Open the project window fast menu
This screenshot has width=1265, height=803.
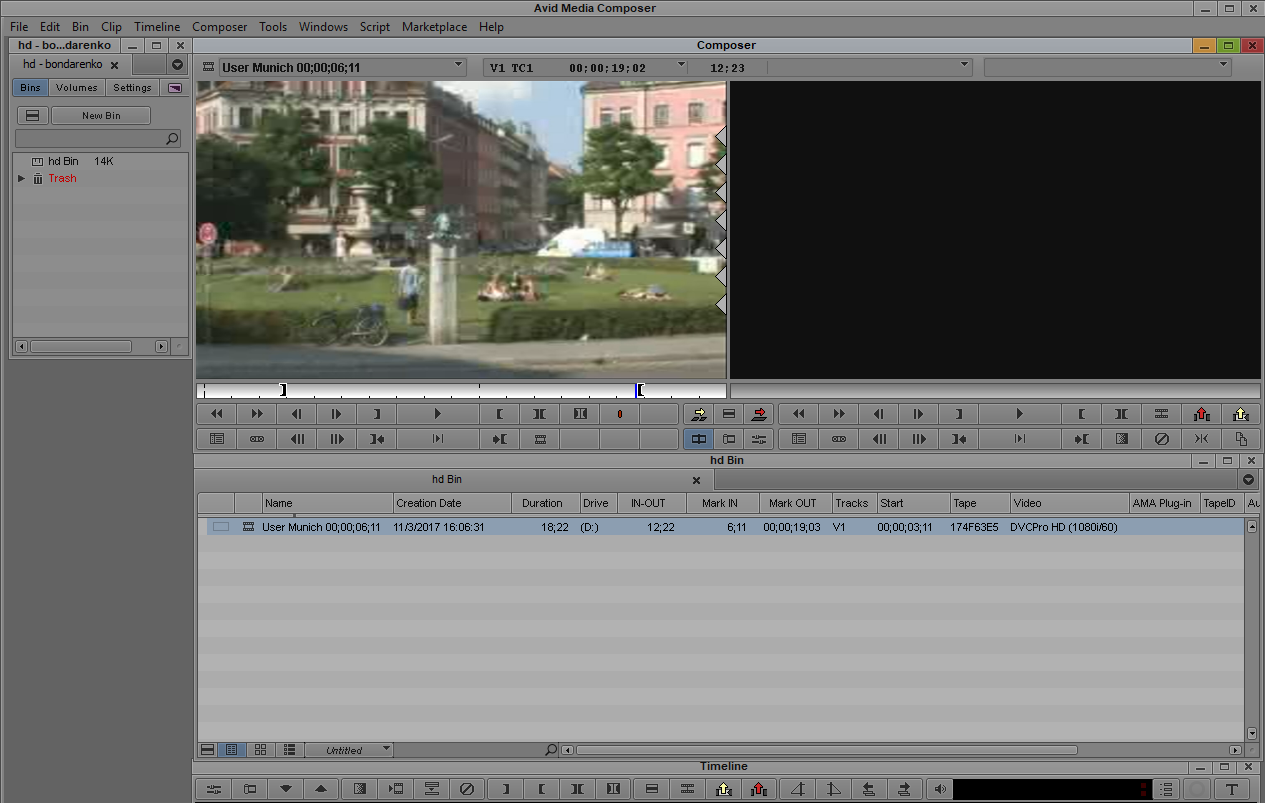pyautogui.click(x=177, y=64)
